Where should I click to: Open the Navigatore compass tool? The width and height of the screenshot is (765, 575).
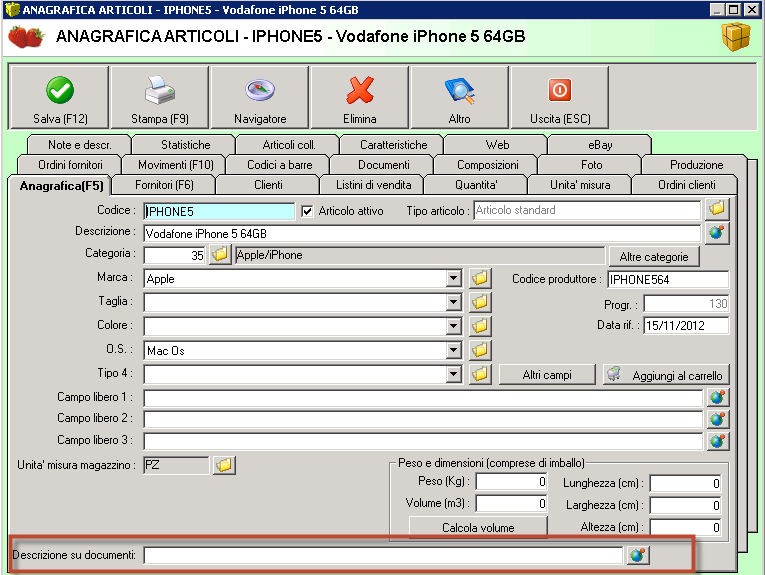tap(260, 98)
